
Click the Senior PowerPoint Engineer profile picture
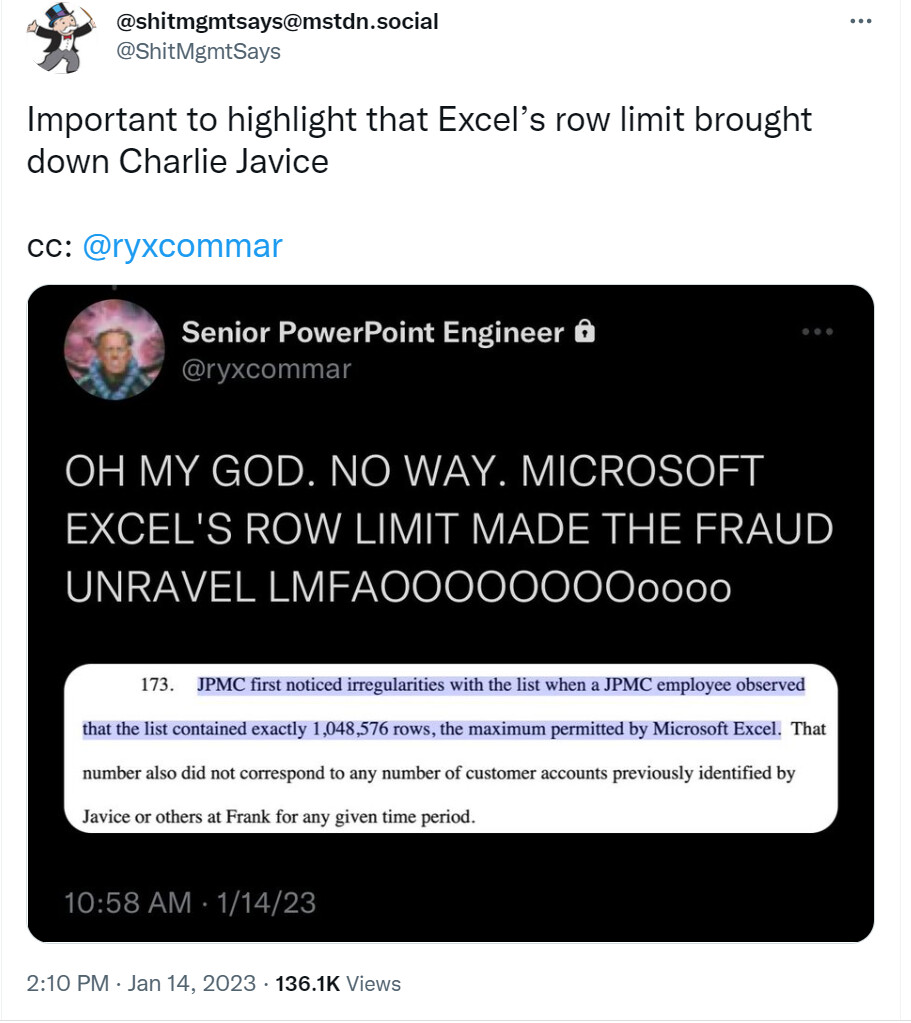point(114,350)
